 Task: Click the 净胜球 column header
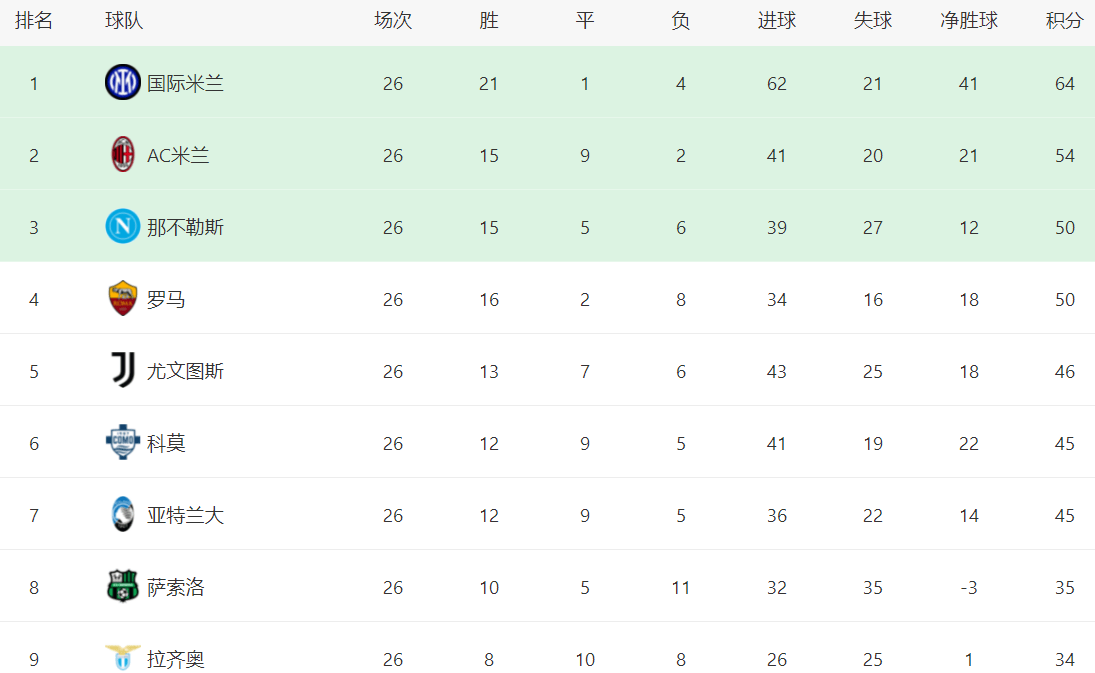click(x=968, y=21)
